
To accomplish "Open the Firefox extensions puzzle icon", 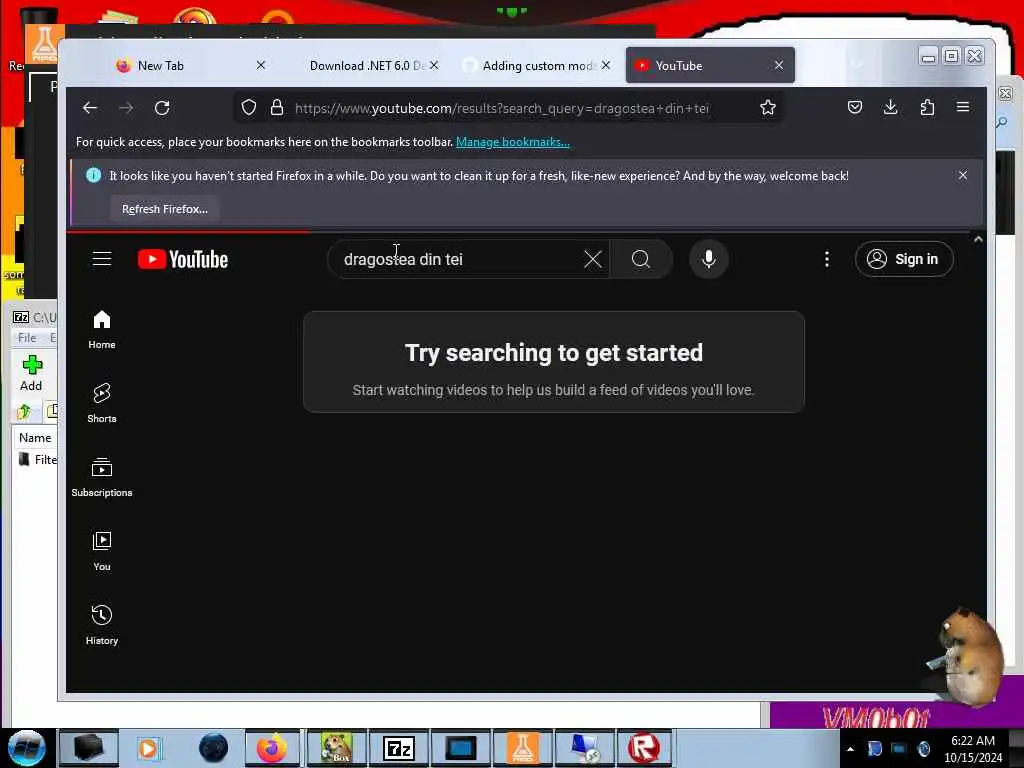I will coord(927,107).
